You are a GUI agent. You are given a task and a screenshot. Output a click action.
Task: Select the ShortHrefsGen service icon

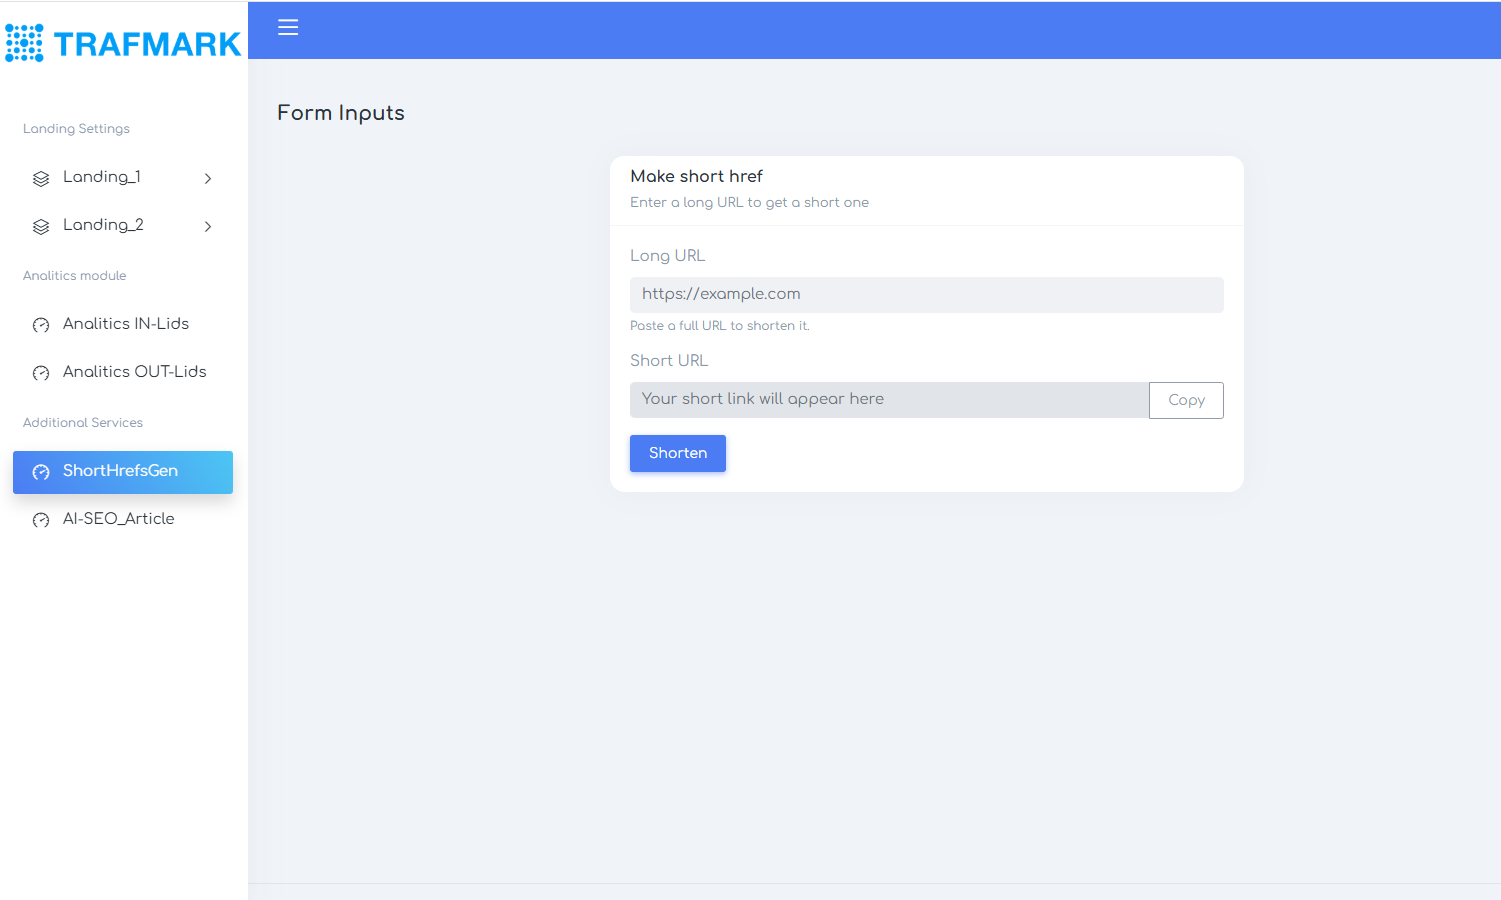coord(41,471)
